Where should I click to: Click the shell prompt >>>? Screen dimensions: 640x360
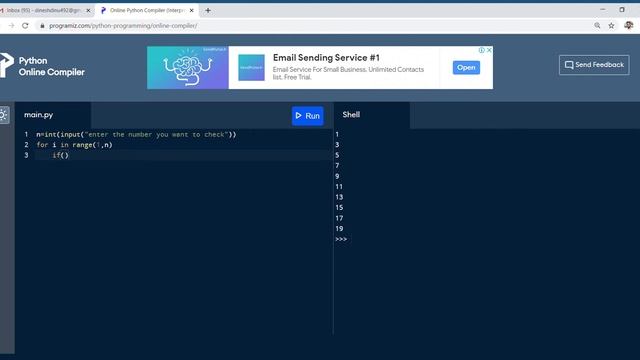pos(341,239)
